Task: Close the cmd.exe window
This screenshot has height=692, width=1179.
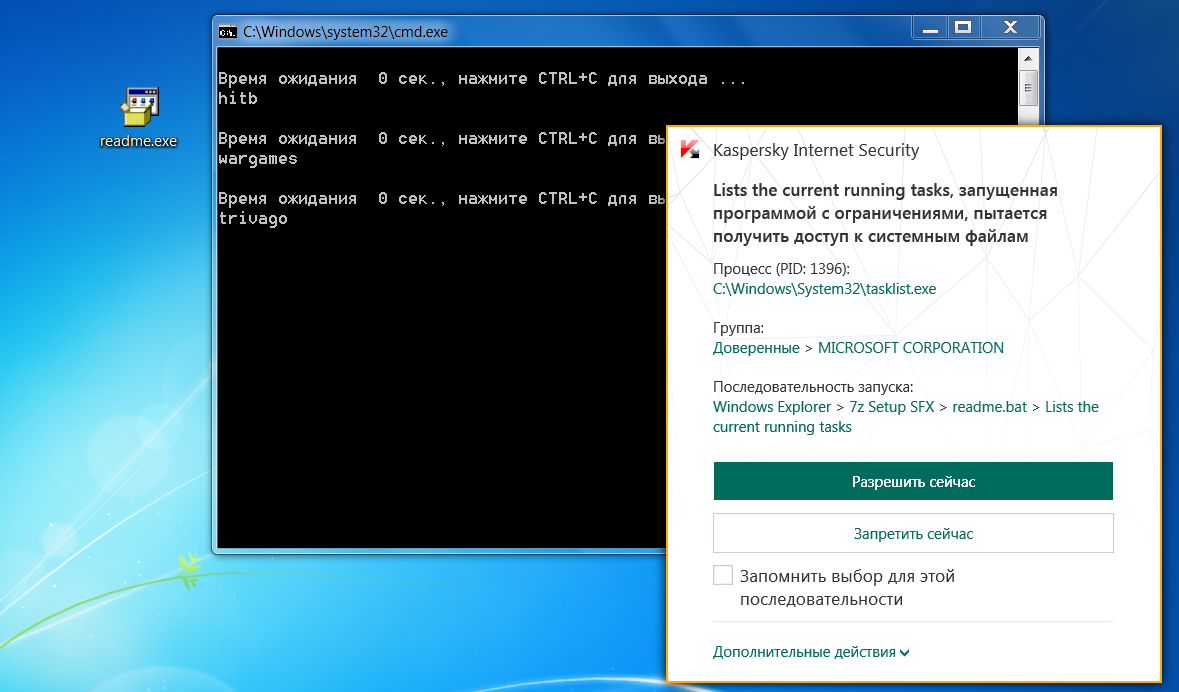Action: pyautogui.click(x=1010, y=29)
